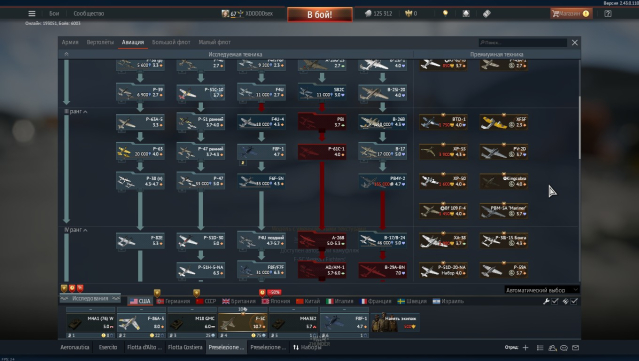Click the research tree vertical scrollbar
This screenshot has width=639, height=361.
(580, 127)
